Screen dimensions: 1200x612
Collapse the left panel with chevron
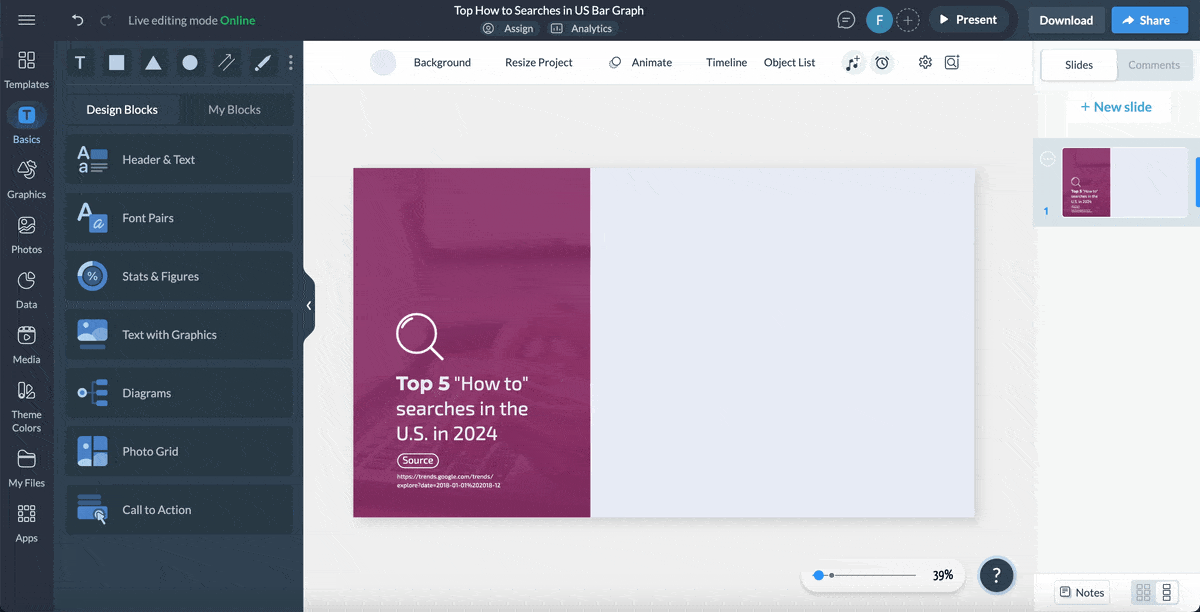[x=309, y=306]
